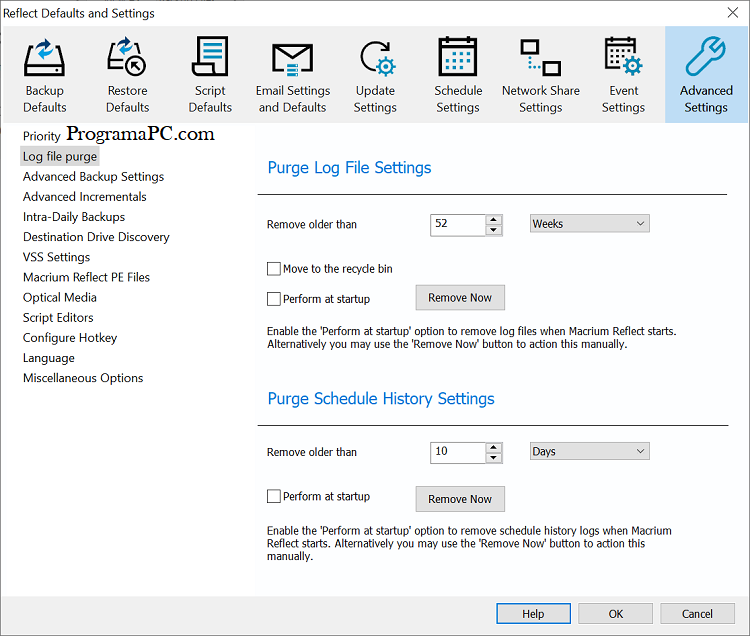Open the Update Settings icon

tap(377, 58)
